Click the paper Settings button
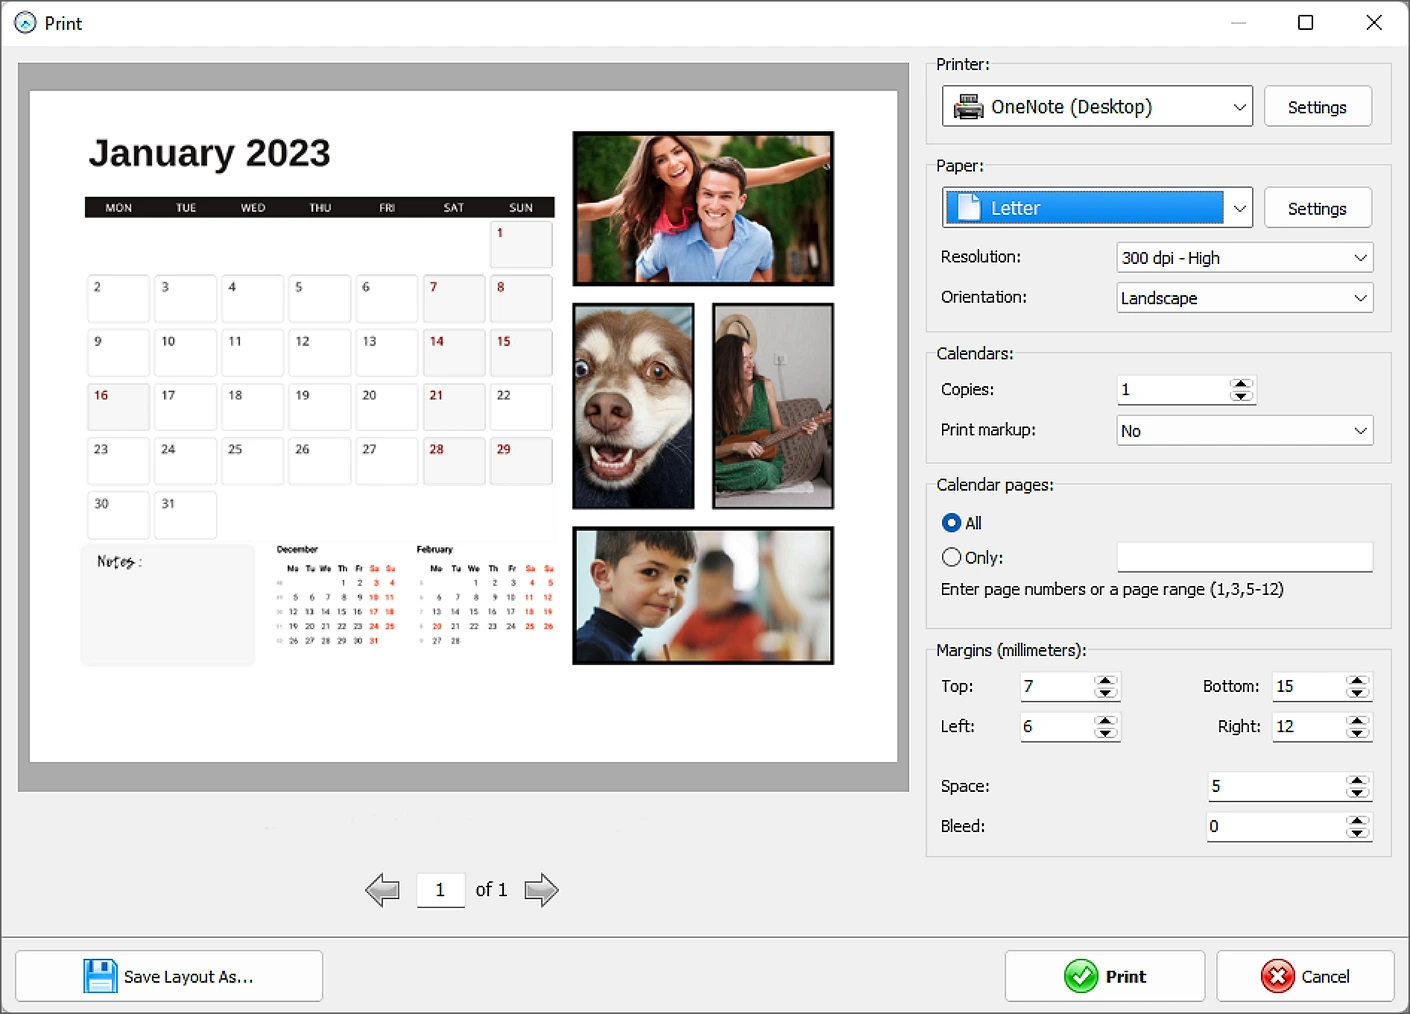 point(1317,208)
